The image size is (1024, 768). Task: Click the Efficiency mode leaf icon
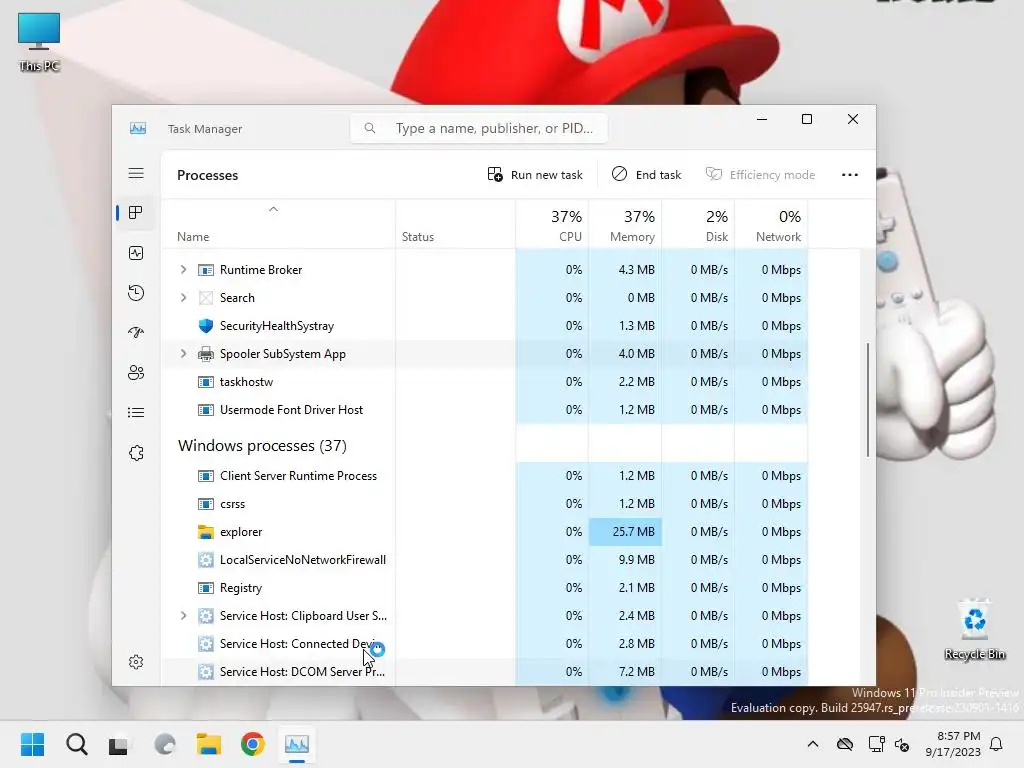point(714,174)
